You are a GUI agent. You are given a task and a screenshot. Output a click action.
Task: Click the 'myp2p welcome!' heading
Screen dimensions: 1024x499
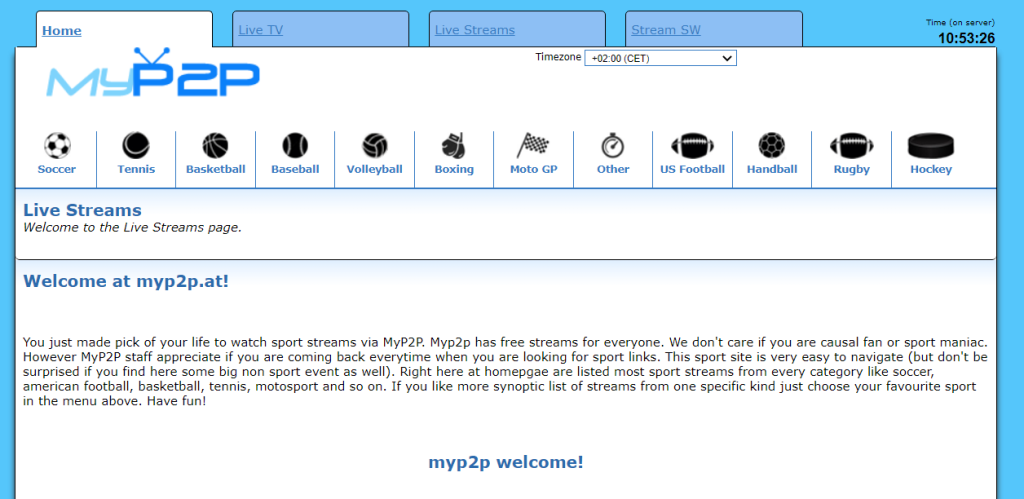point(506,462)
